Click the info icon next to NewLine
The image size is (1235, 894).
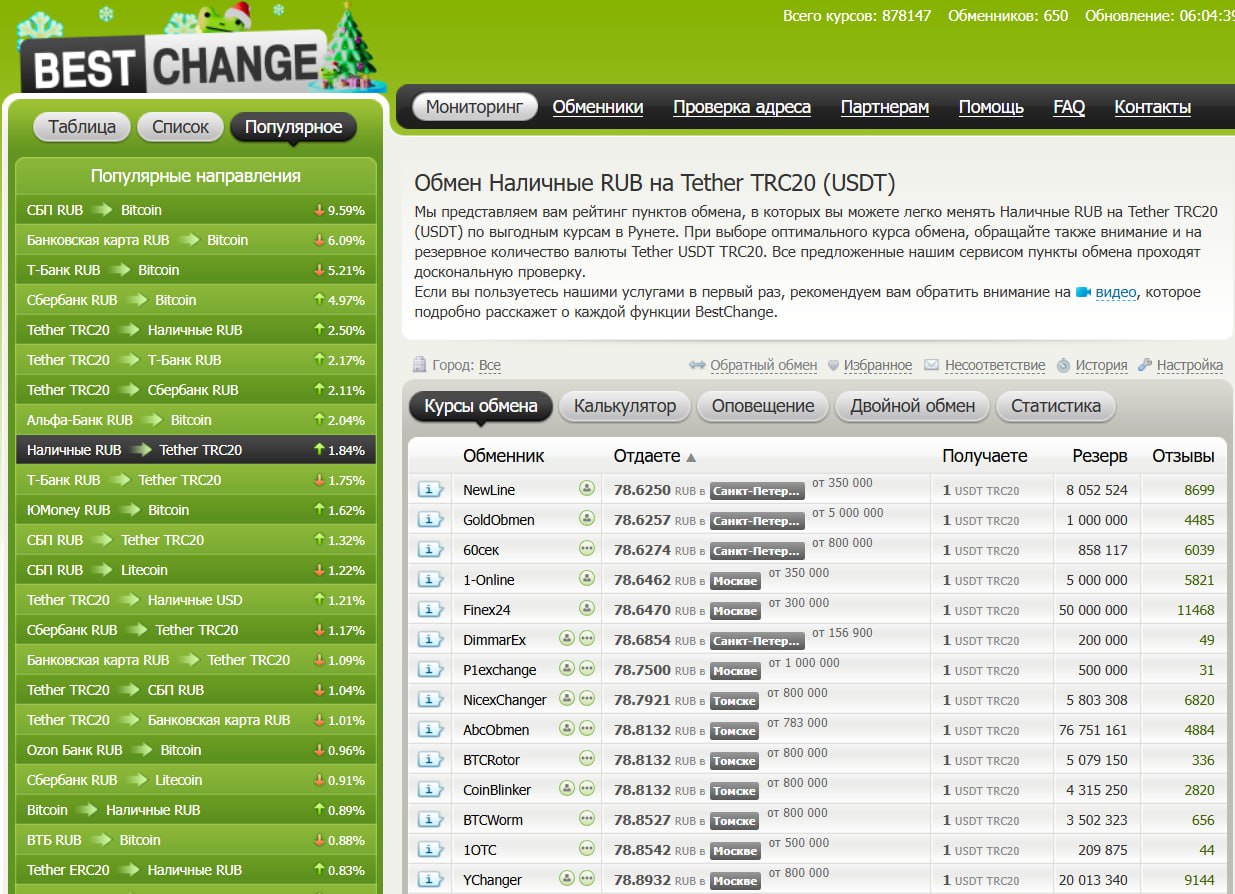coord(430,490)
